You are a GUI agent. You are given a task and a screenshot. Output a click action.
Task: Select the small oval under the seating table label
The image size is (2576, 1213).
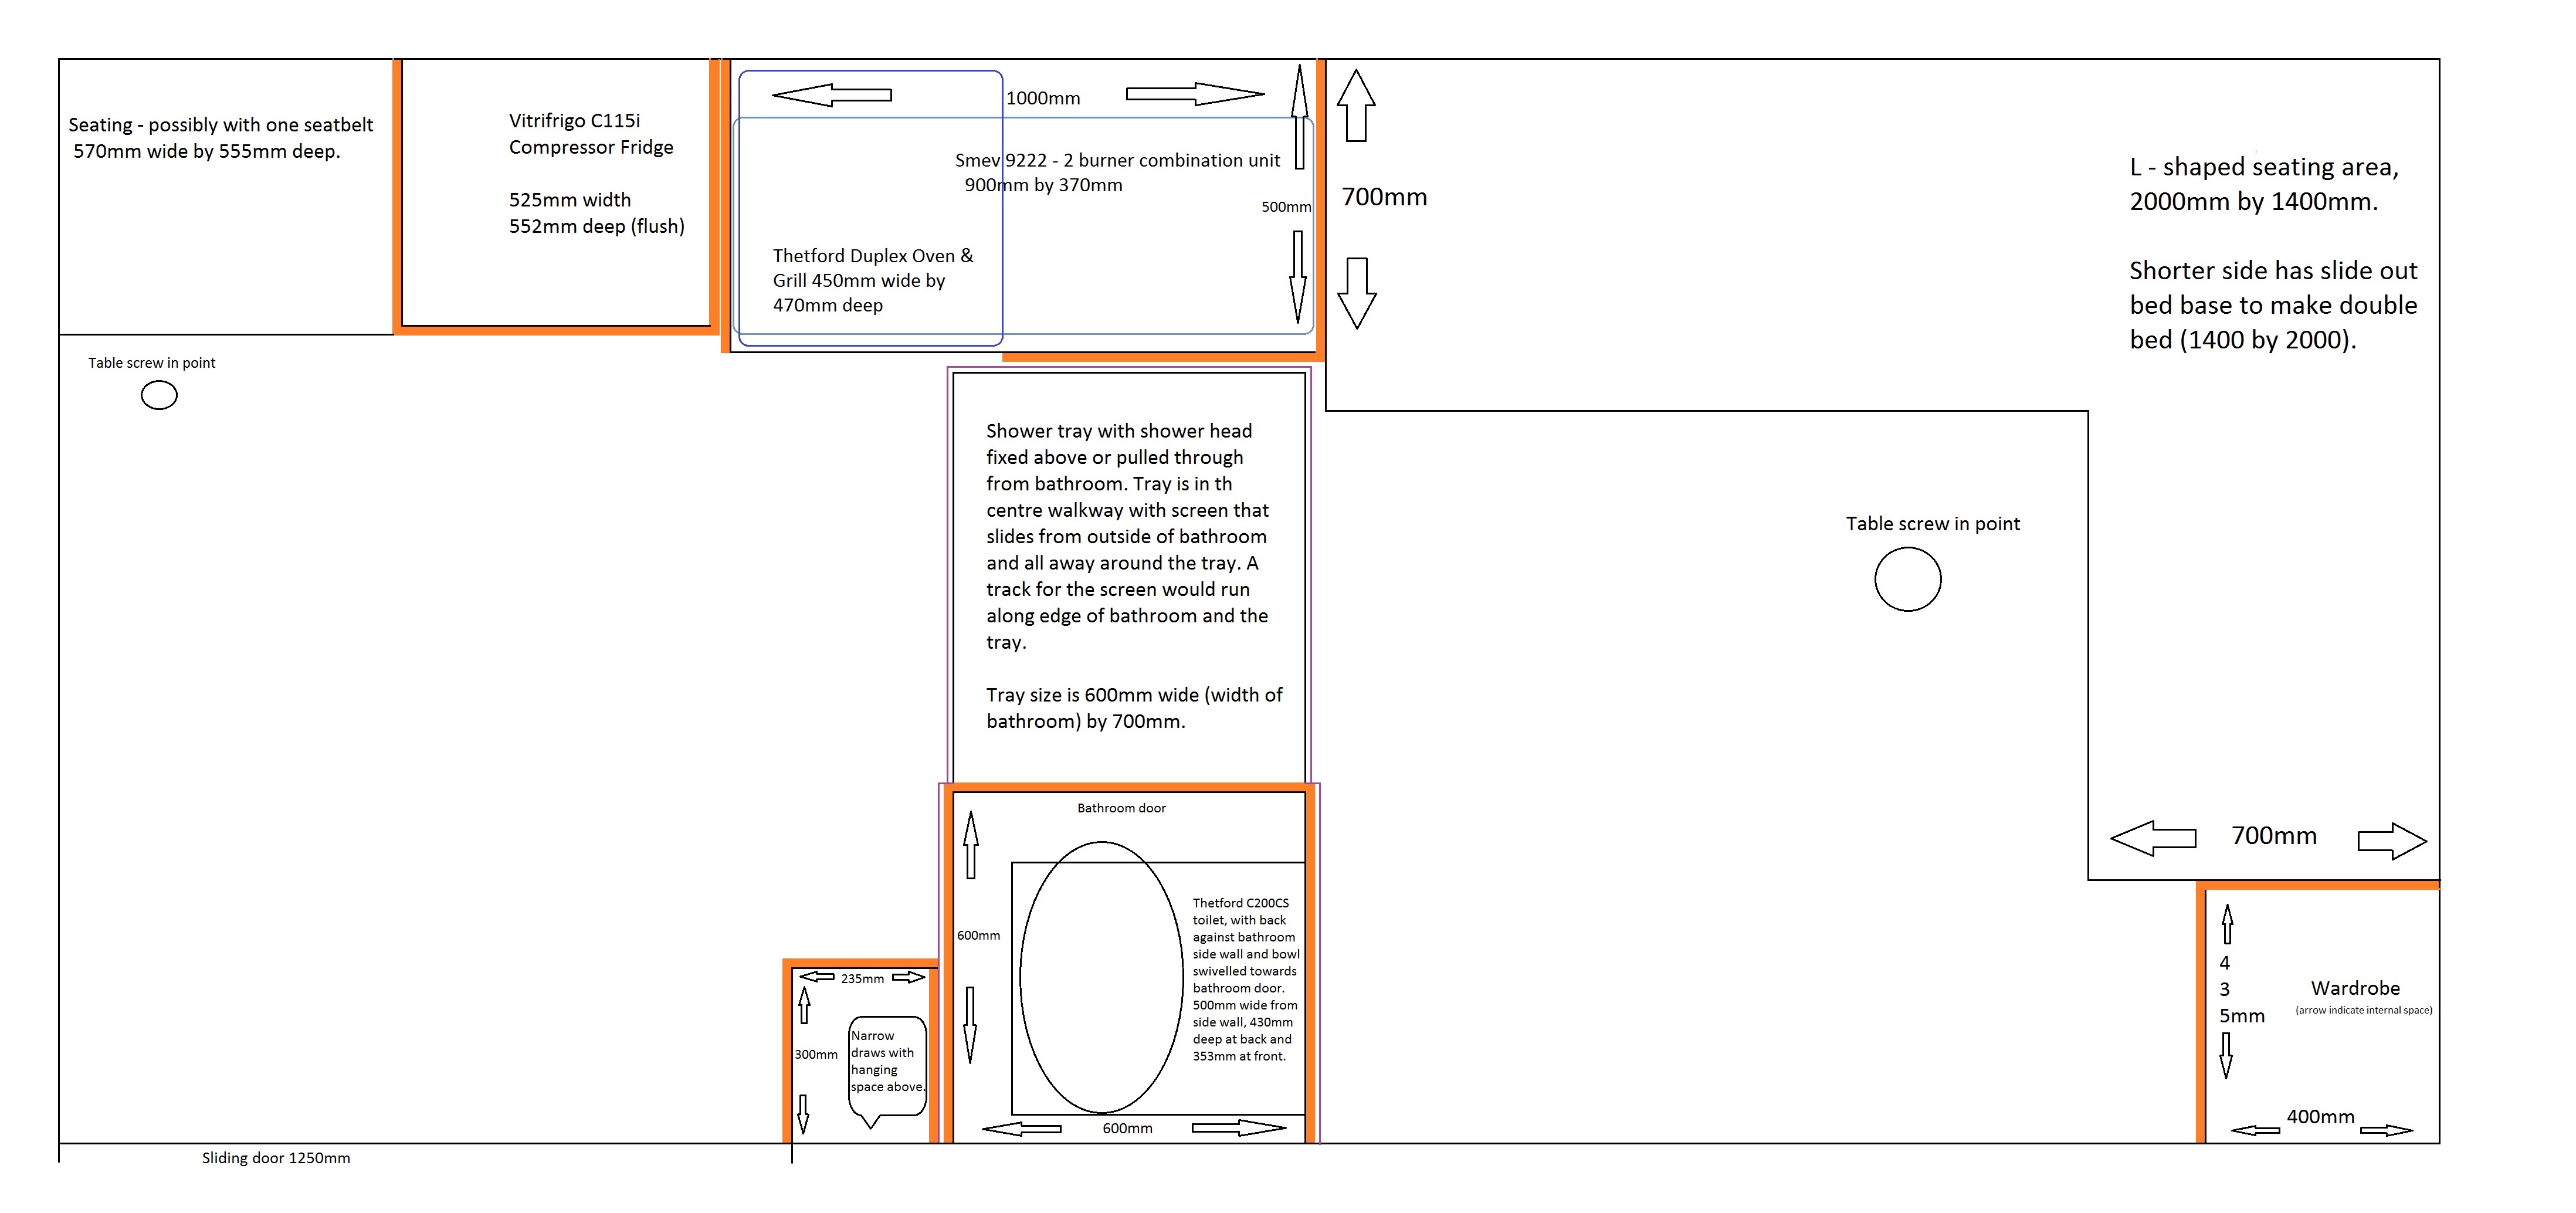coord(159,396)
